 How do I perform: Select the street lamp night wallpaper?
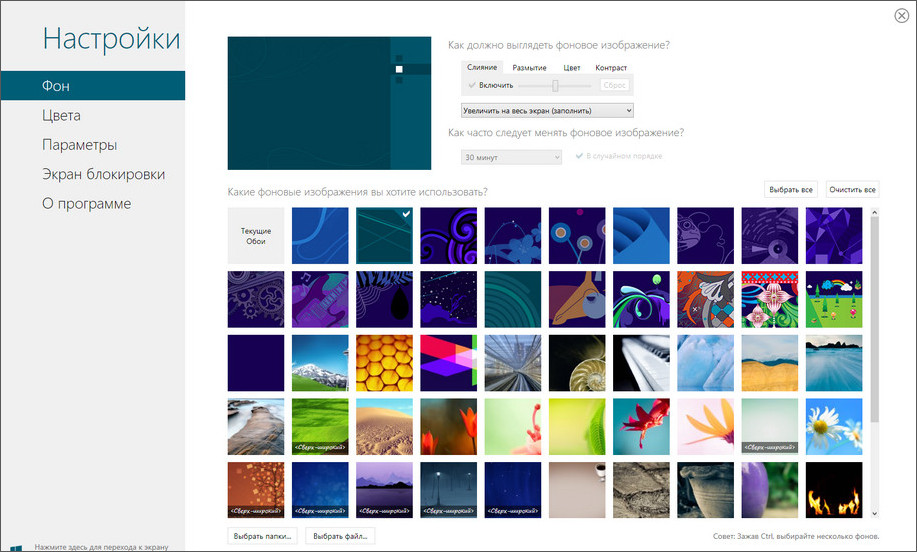(449, 490)
